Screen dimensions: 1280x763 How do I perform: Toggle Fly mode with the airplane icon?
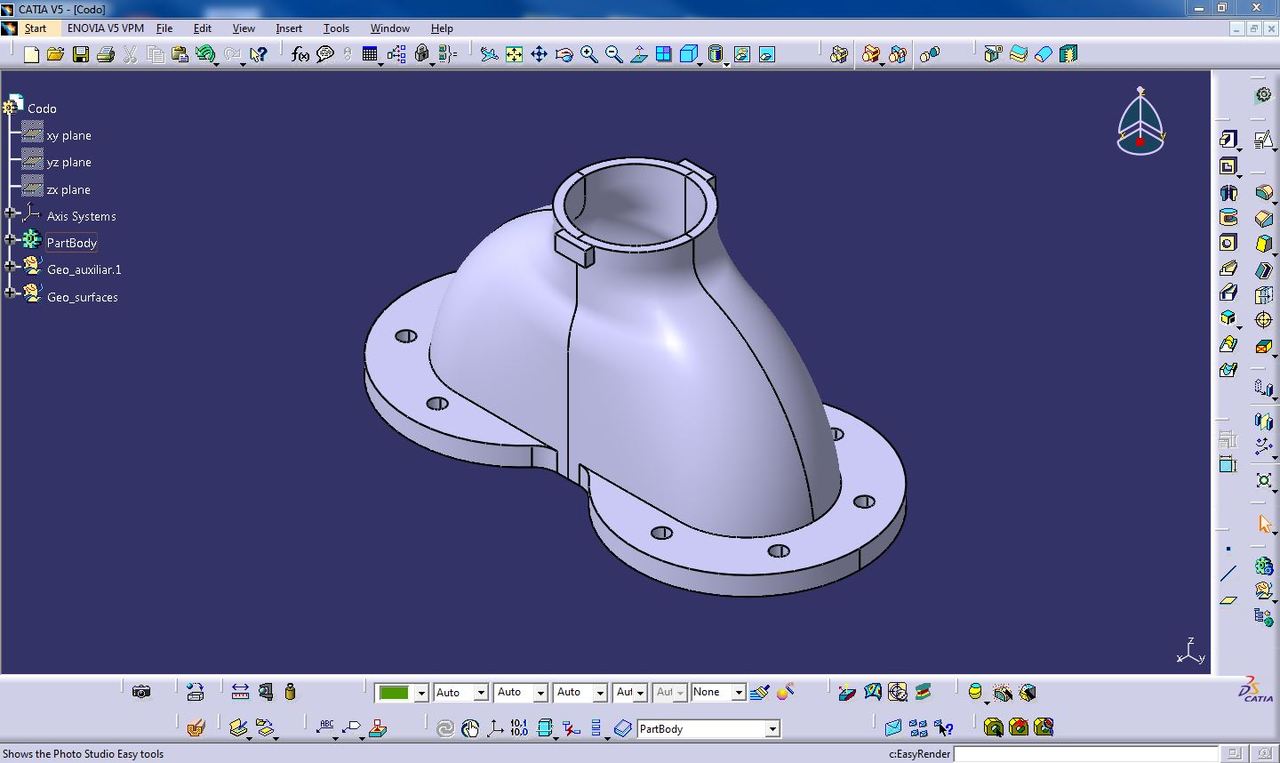(489, 54)
